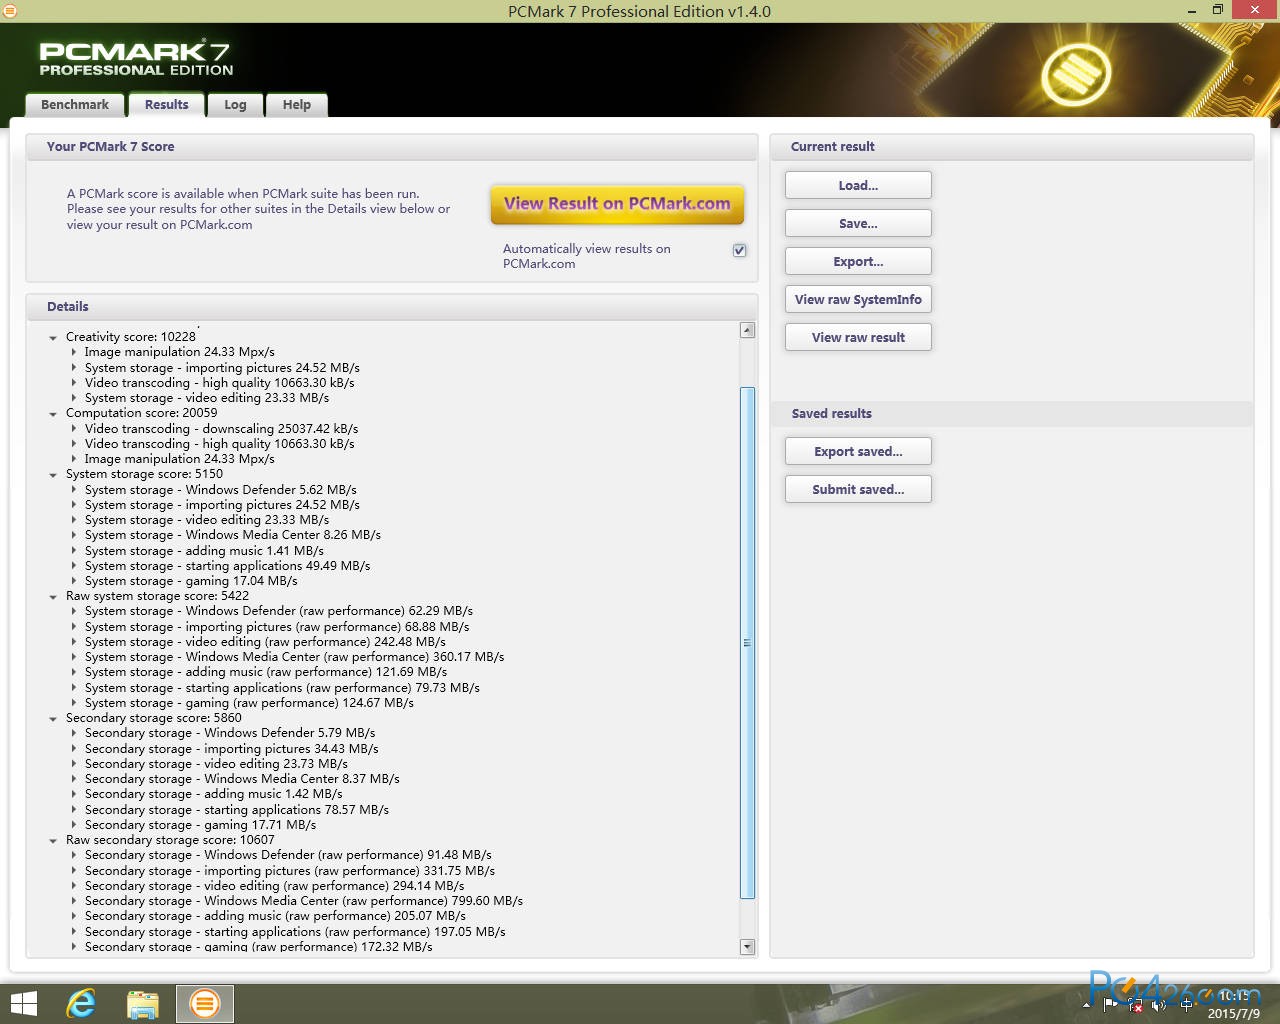Expand starting applications (raw performance) 79.73 MB/s
The height and width of the screenshot is (1024, 1280).
tap(74, 688)
